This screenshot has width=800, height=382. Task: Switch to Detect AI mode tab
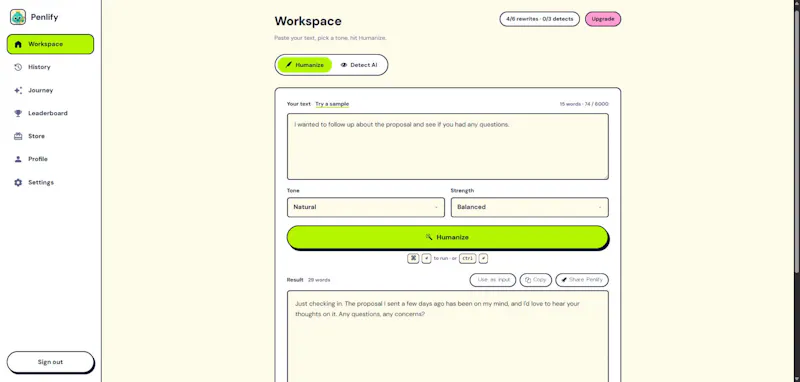tap(359, 65)
